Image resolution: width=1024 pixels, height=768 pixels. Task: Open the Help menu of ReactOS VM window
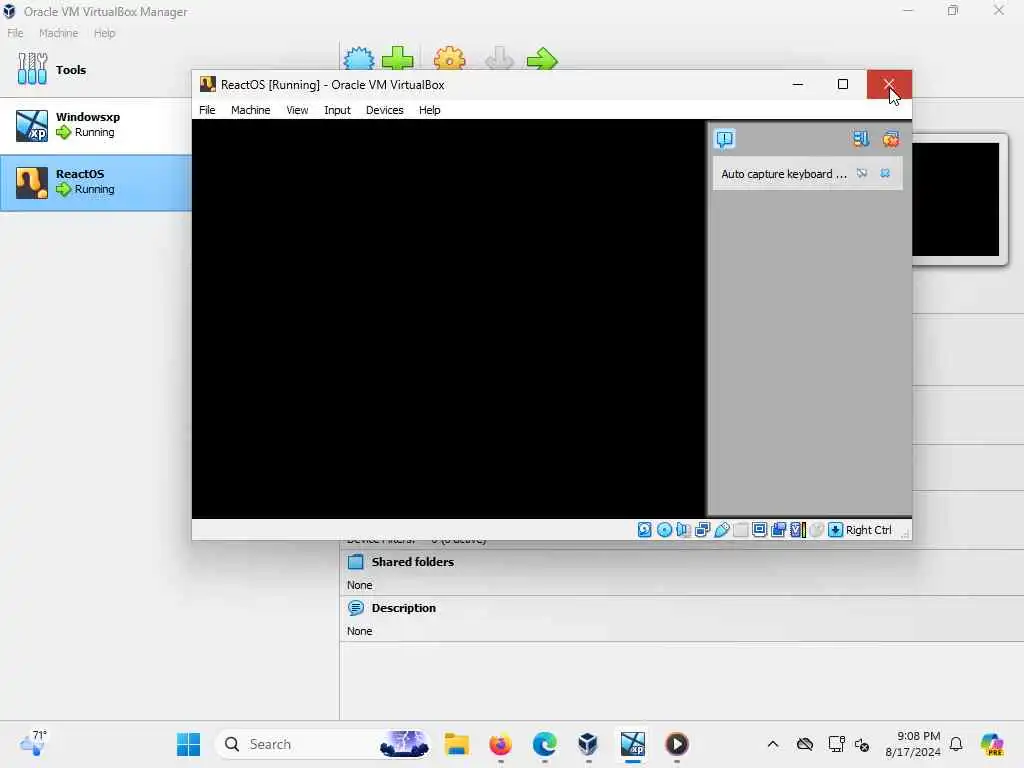click(430, 110)
